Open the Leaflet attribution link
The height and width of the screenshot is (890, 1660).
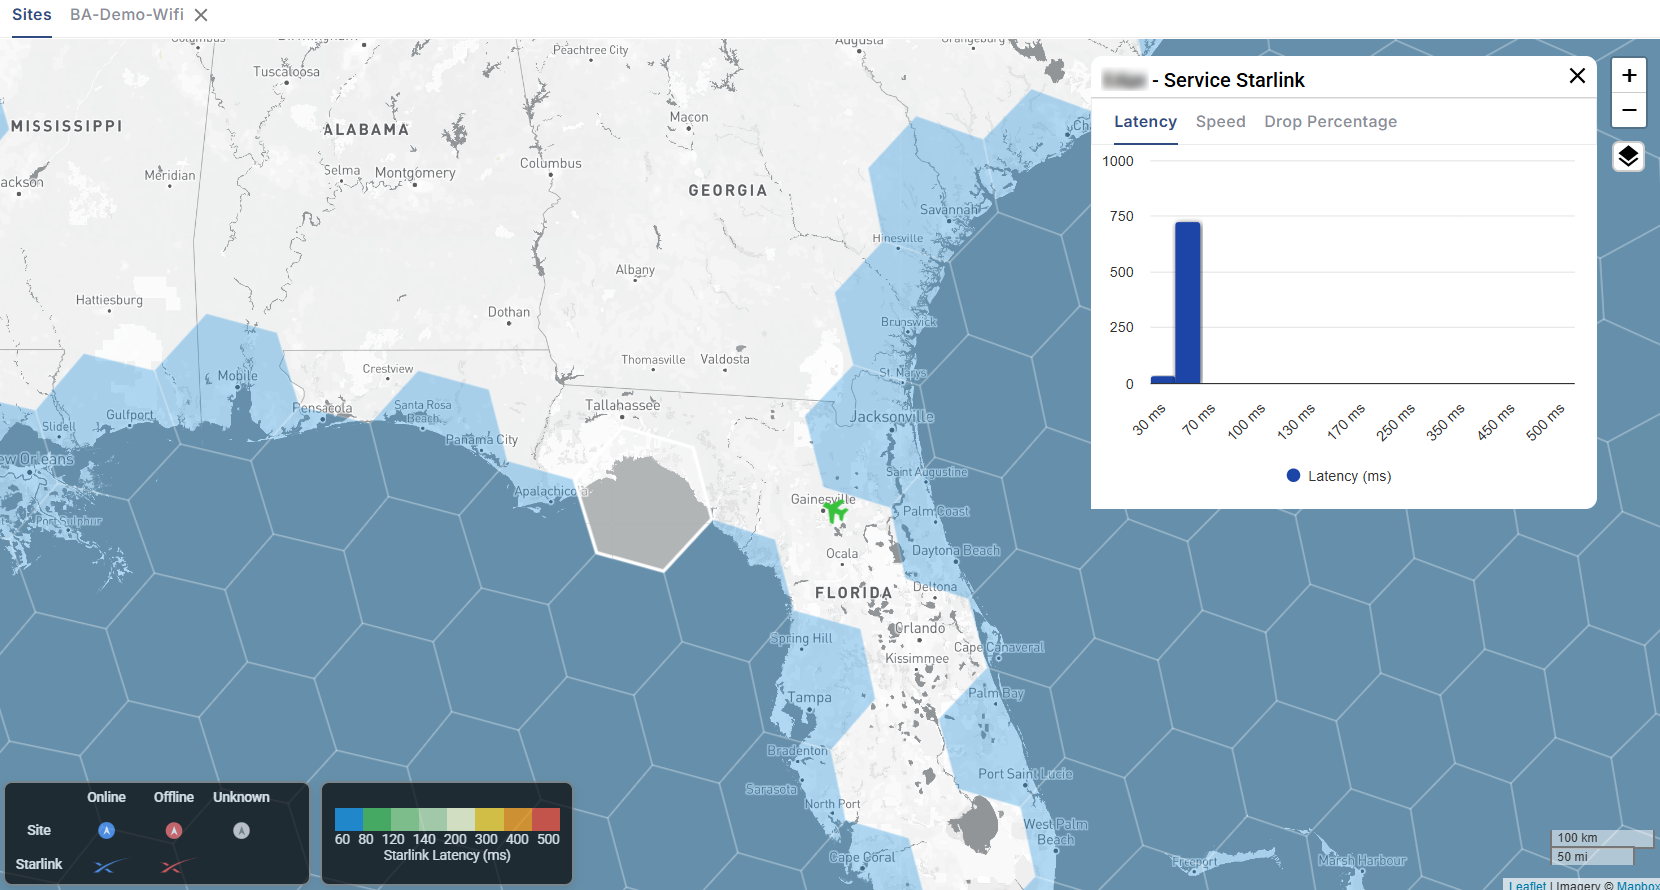[x=1528, y=885]
